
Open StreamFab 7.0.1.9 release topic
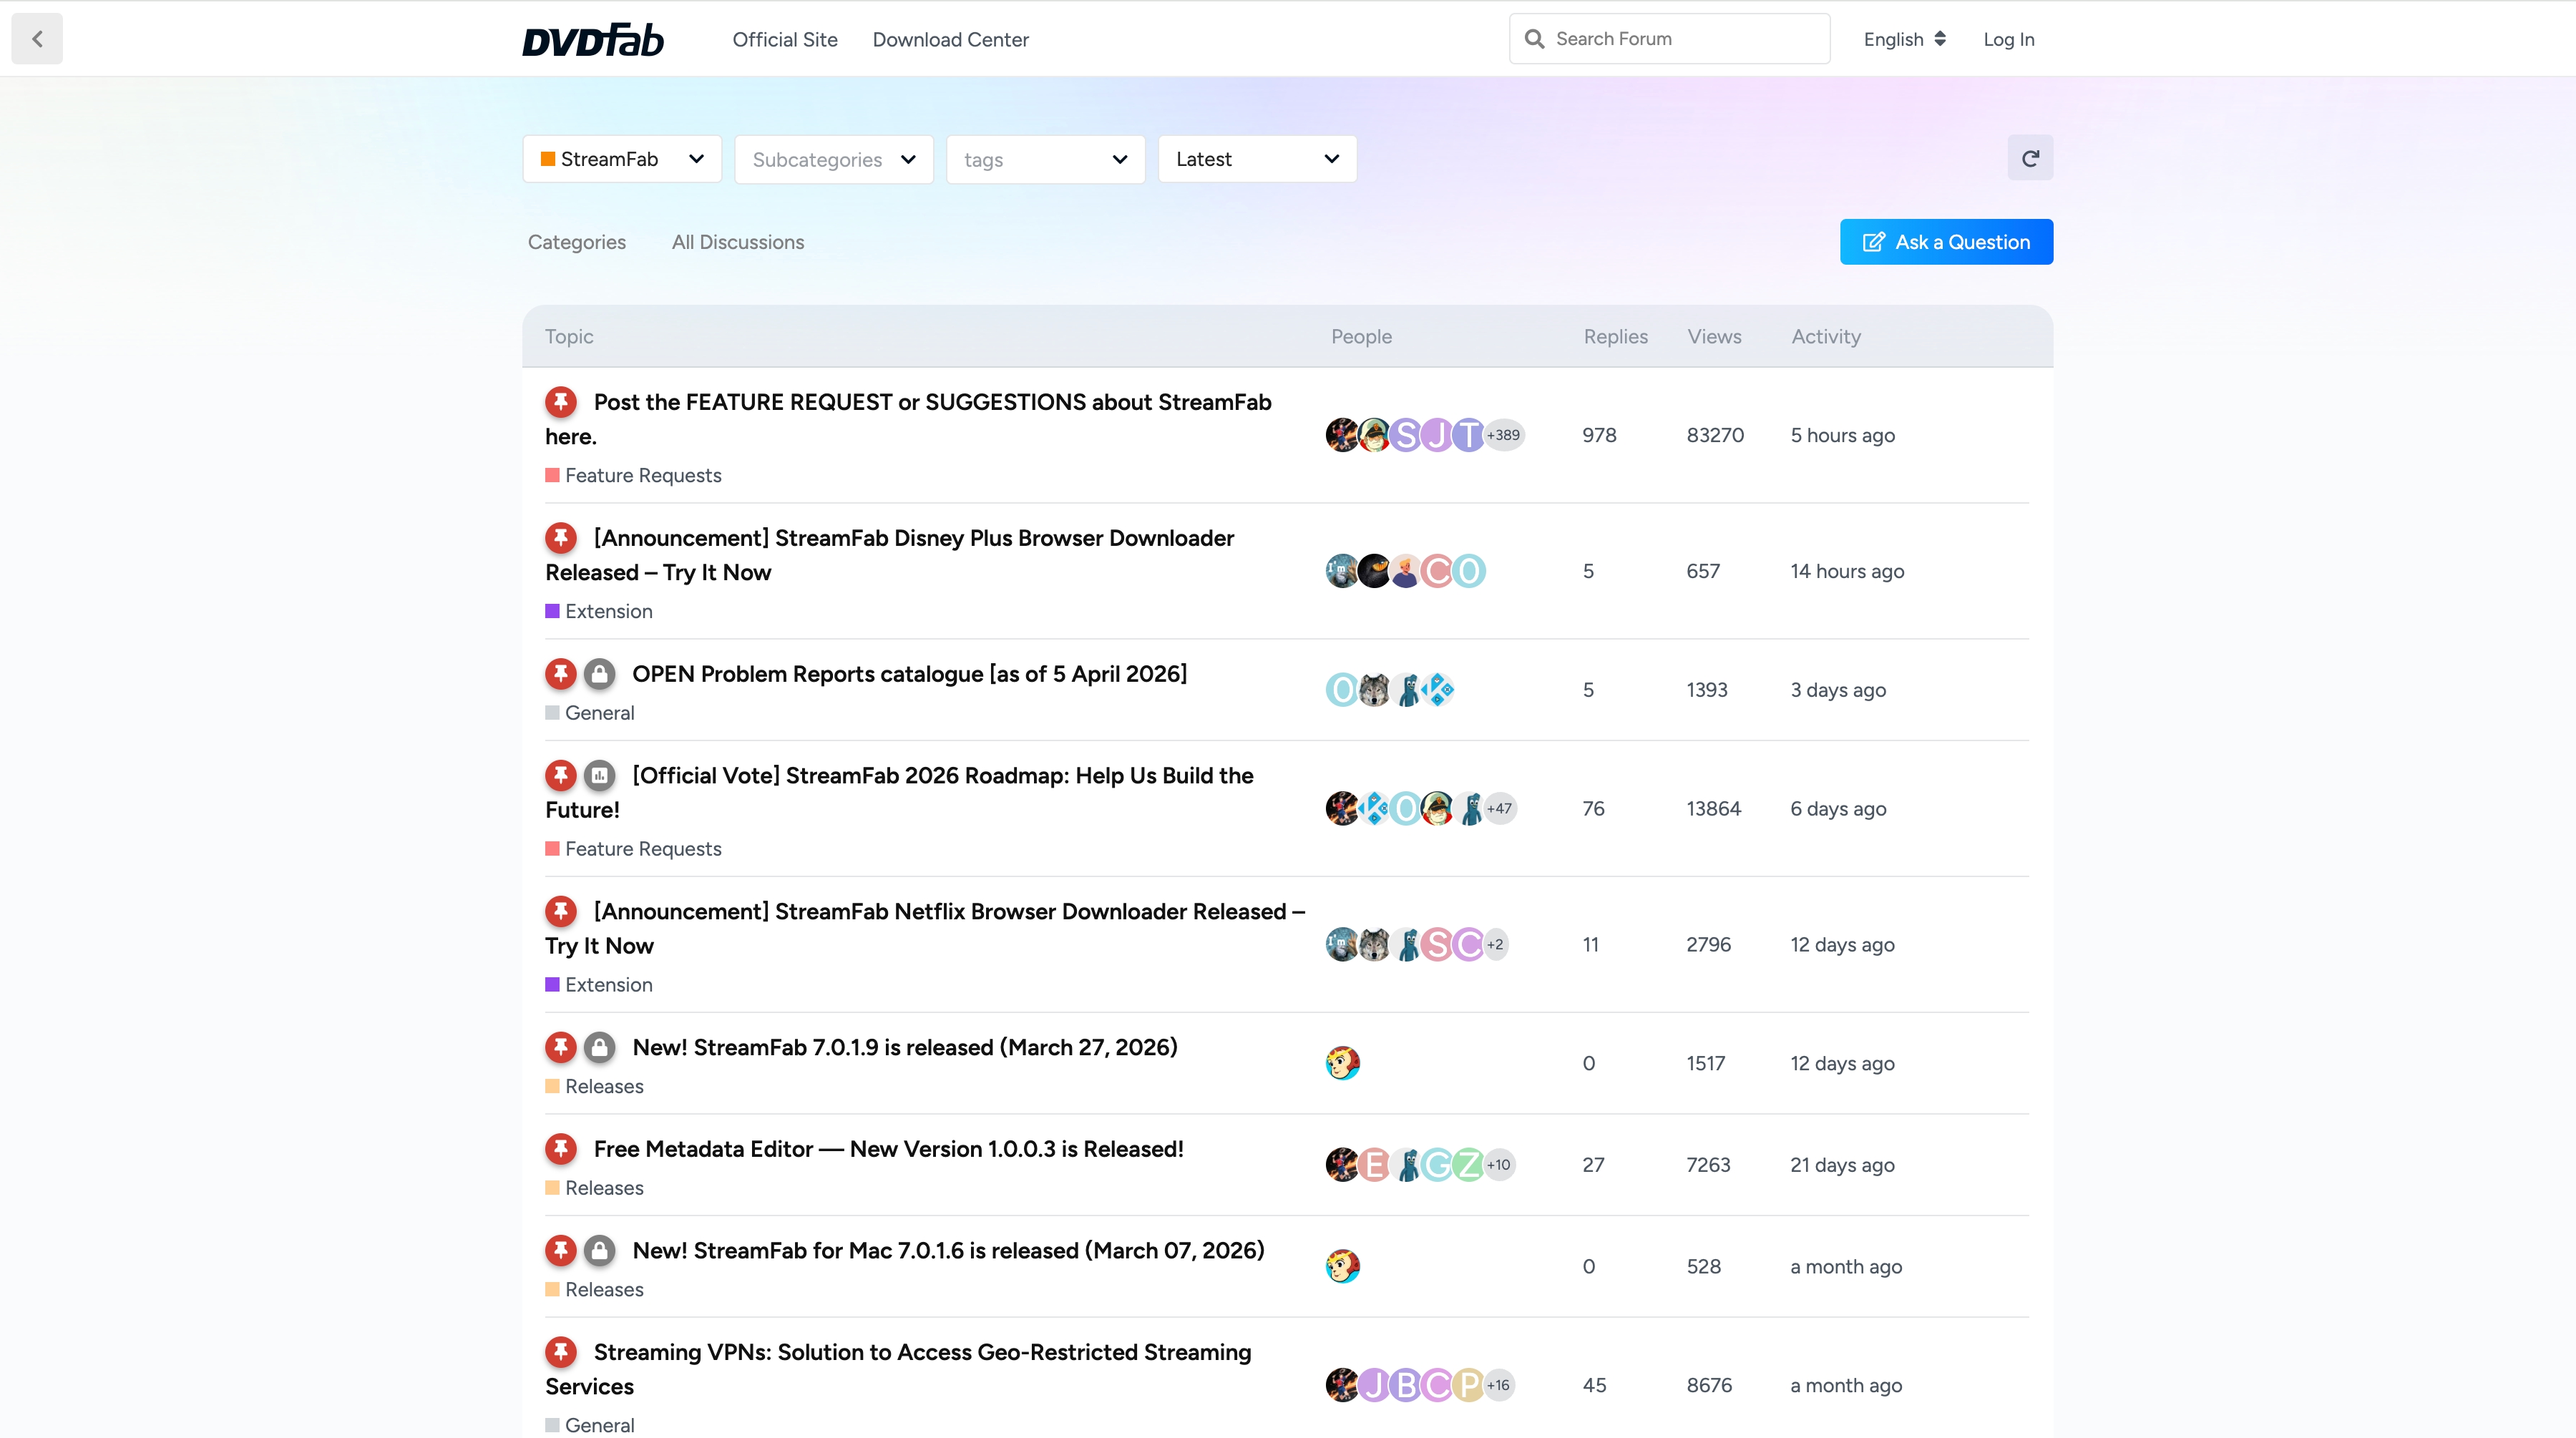tap(905, 1047)
